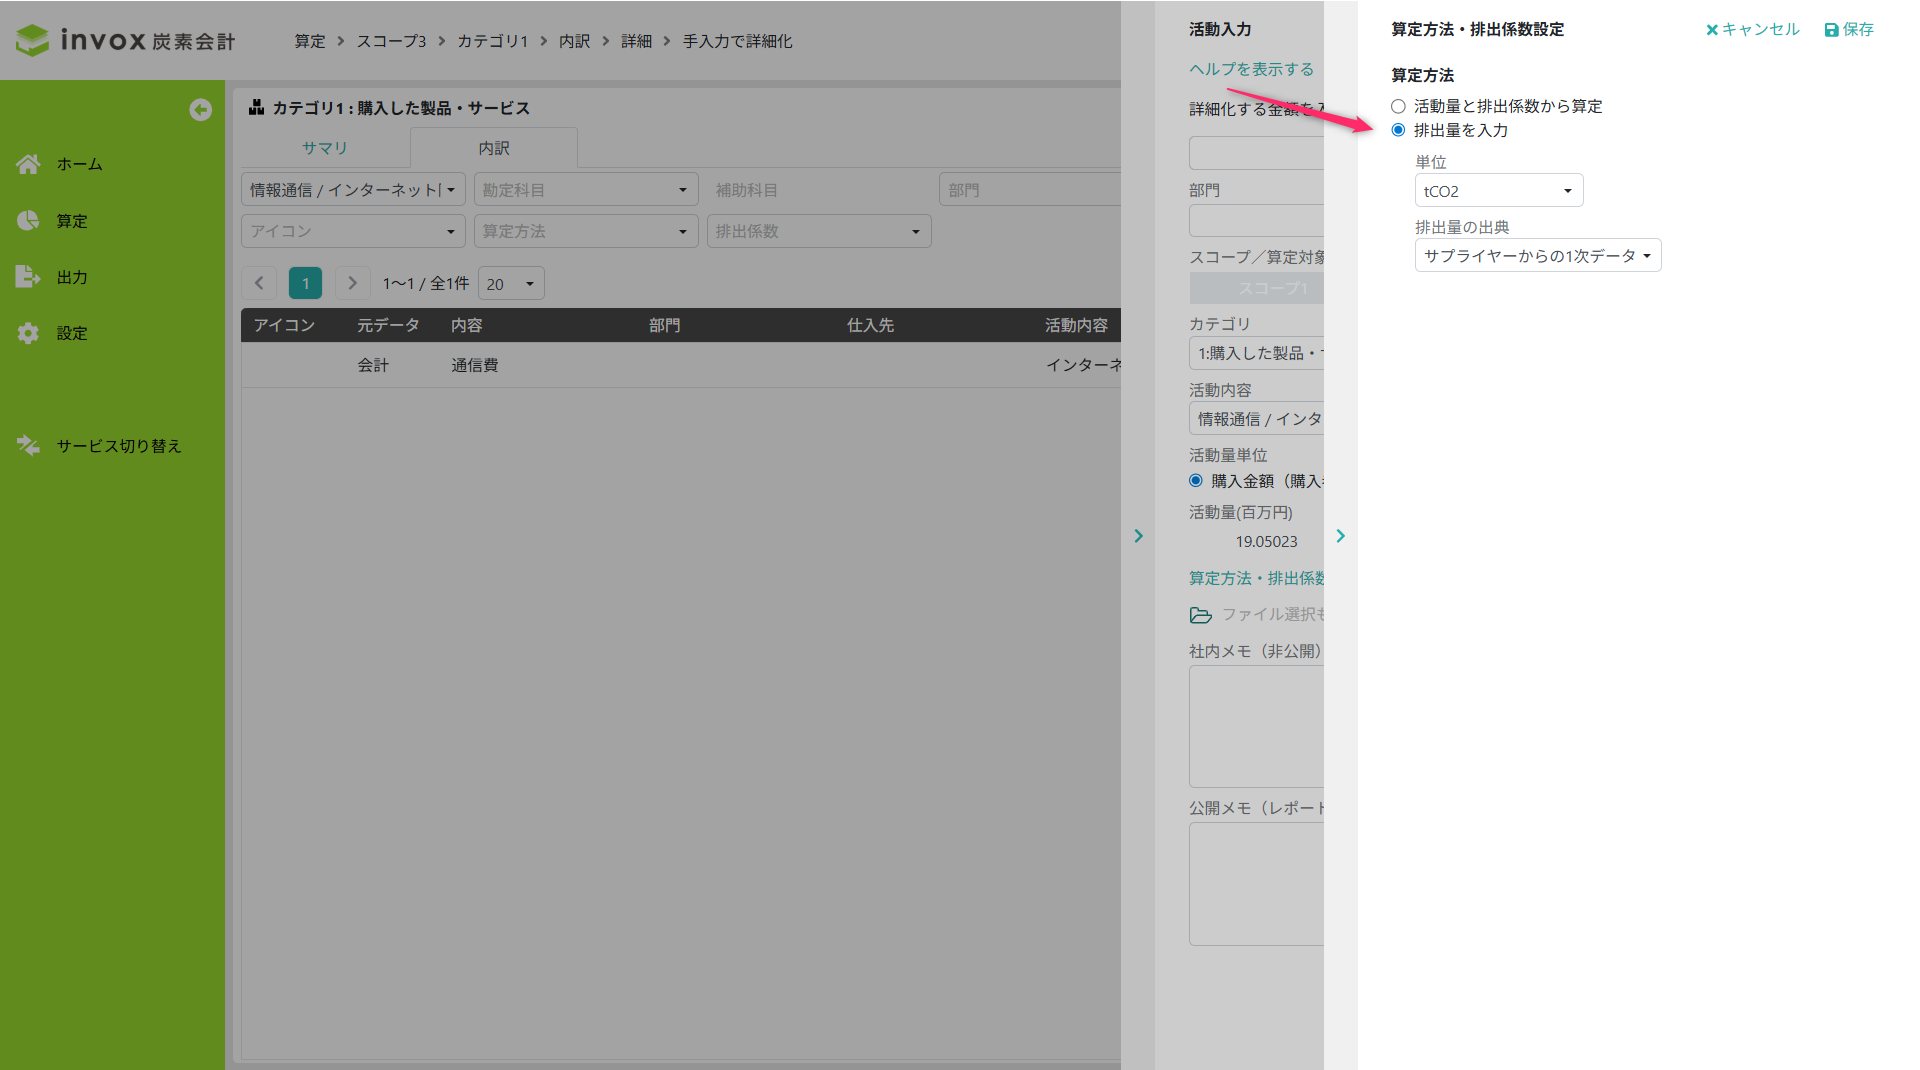Click the 算定 pie chart icon
The image size is (1920, 1070).
click(28, 220)
